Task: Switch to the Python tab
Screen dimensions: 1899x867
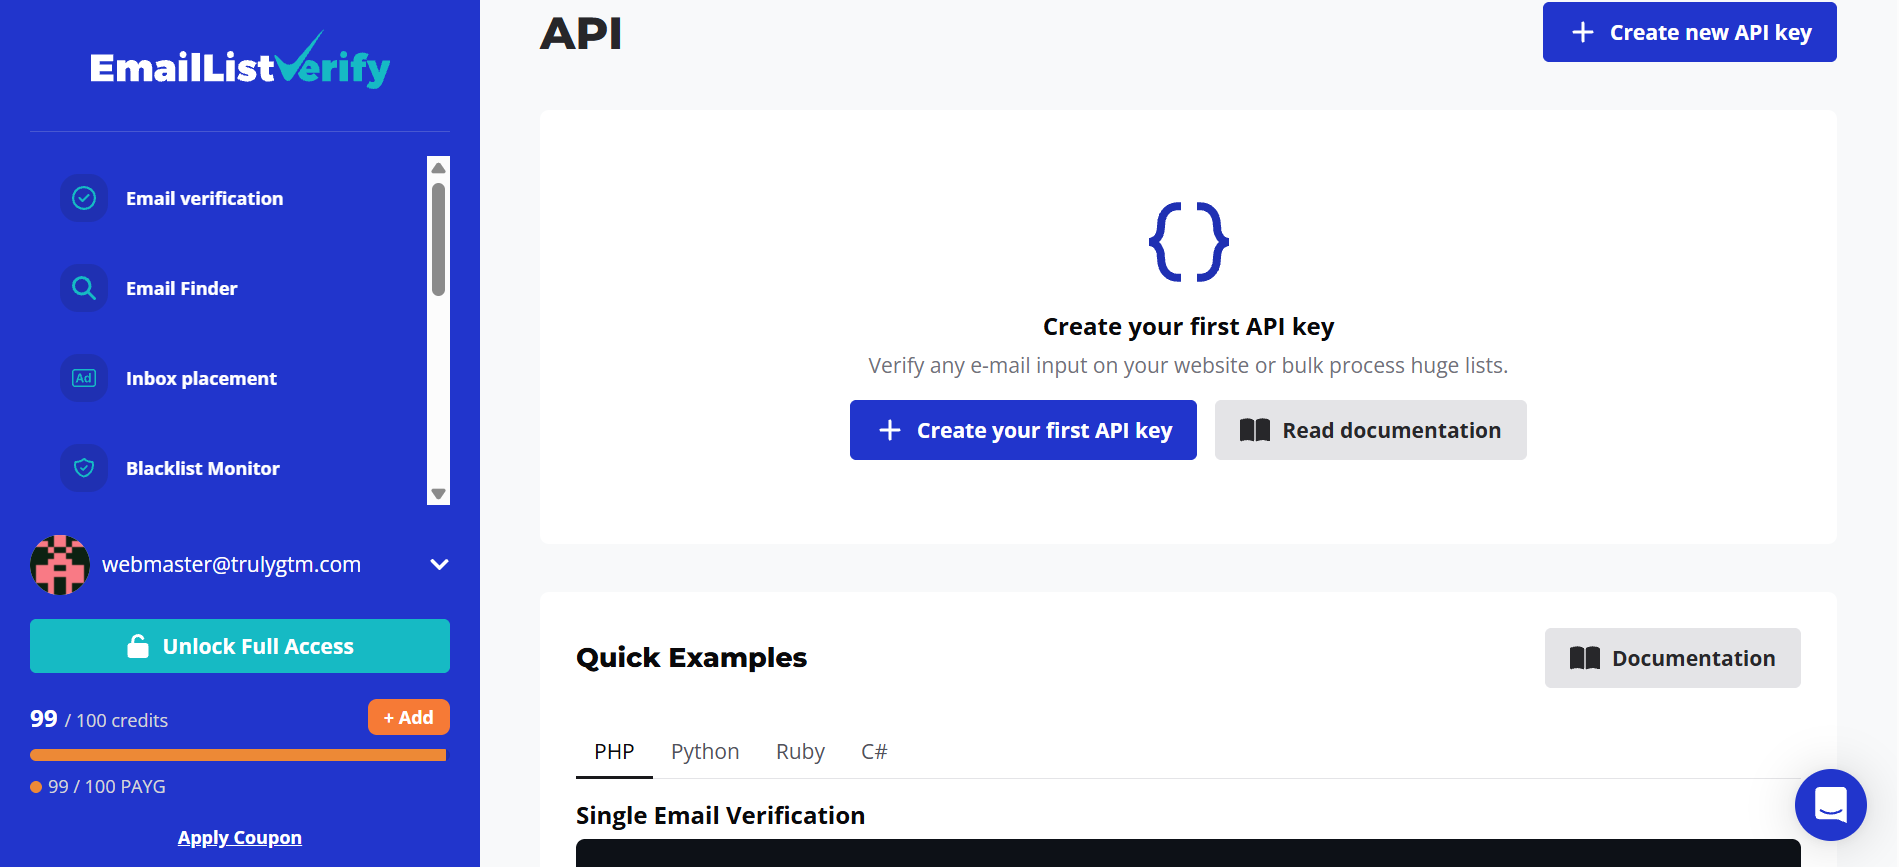Action: click(x=705, y=752)
